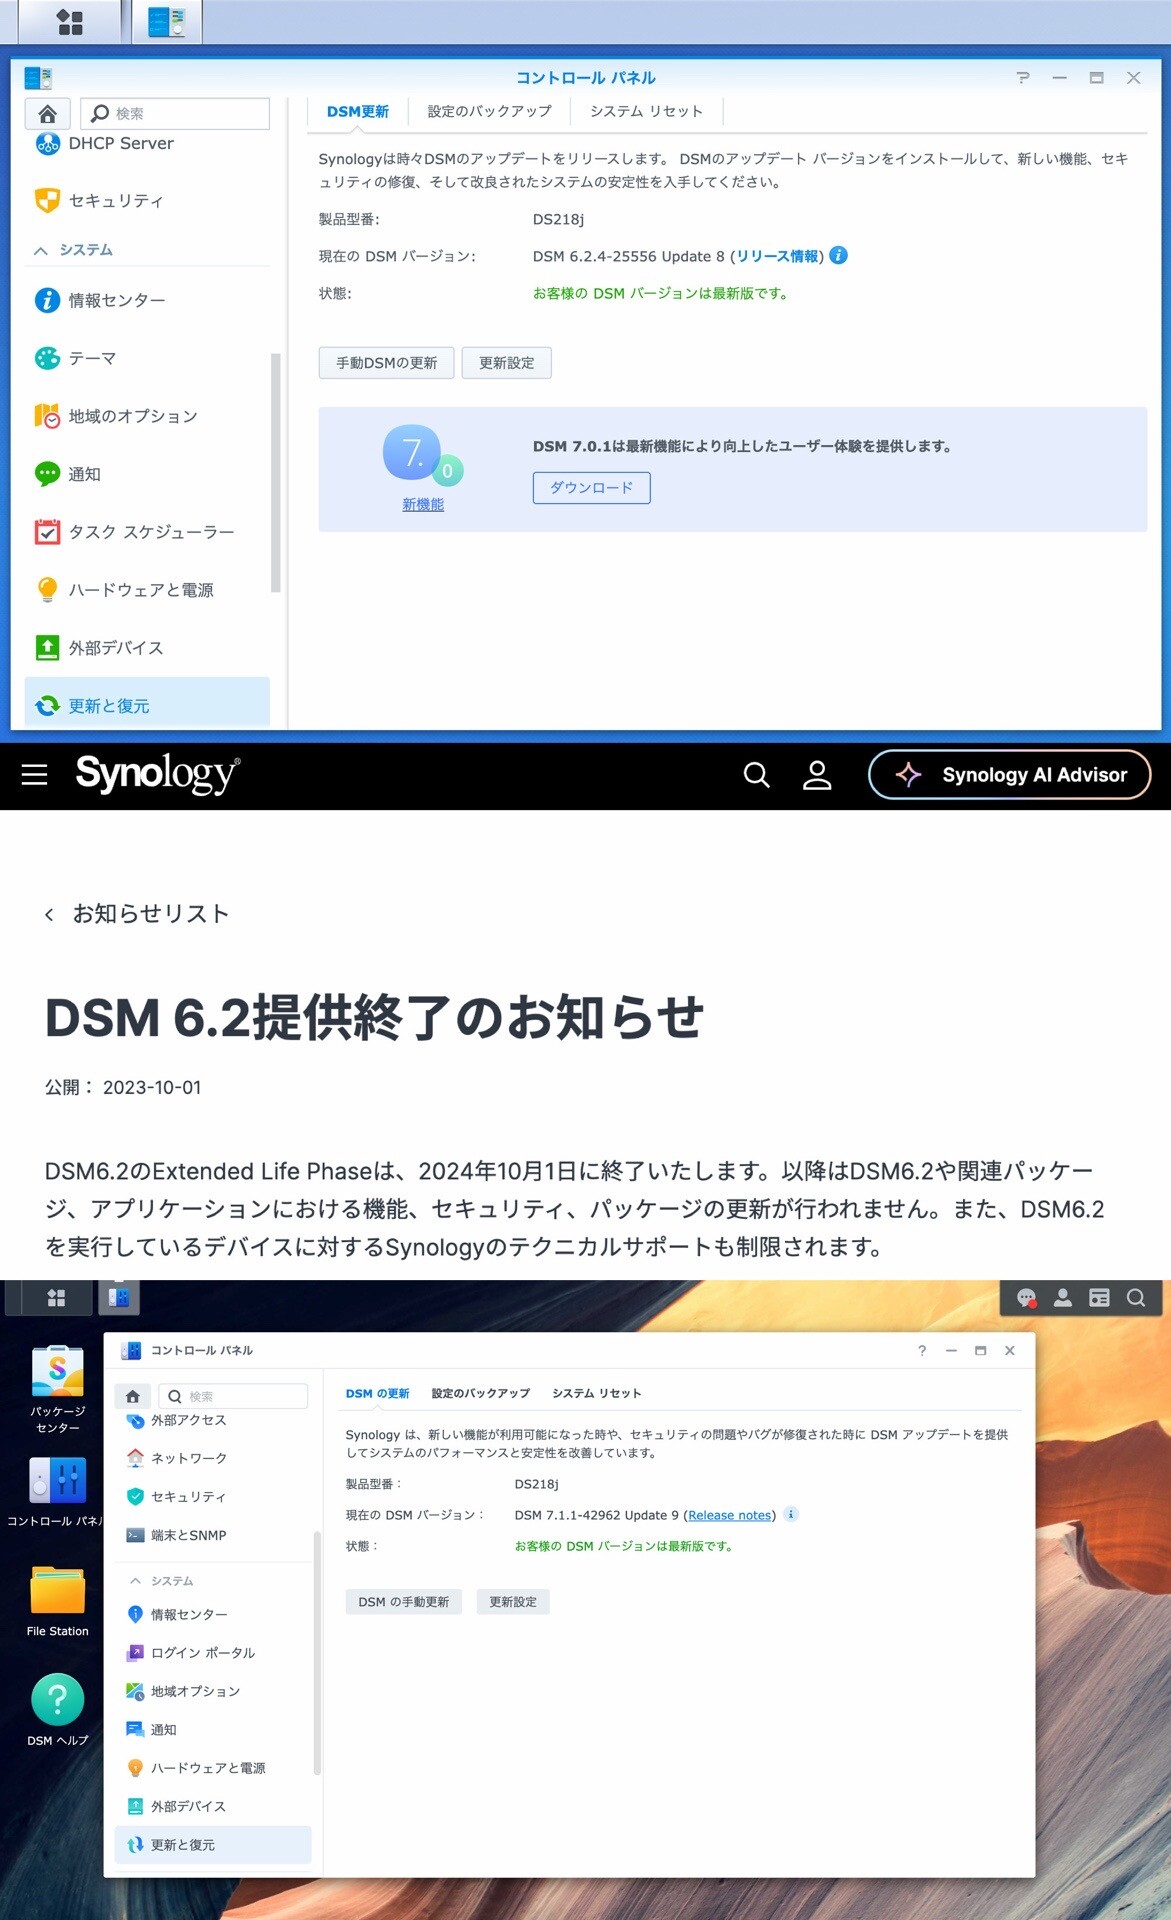Click the Synology AI Advisor button
The image size is (1171, 1920).
(1009, 775)
